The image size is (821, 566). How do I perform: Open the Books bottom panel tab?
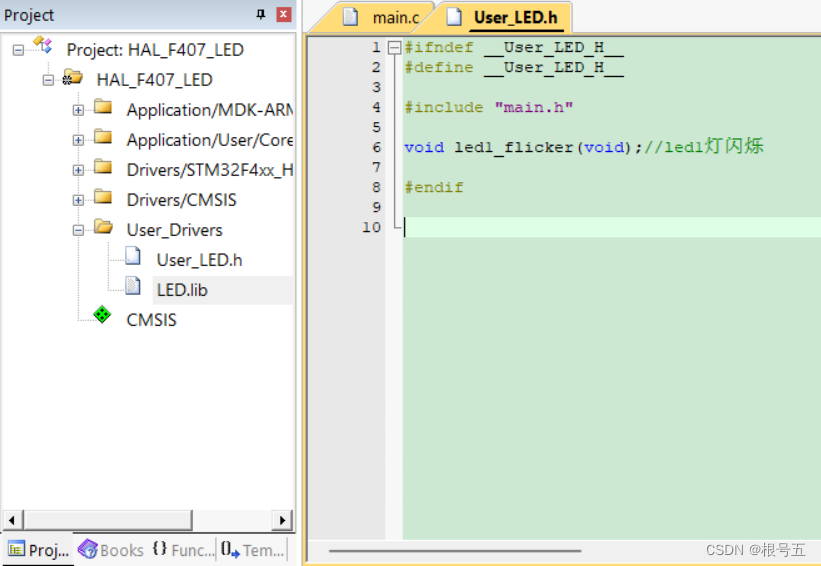[111, 550]
